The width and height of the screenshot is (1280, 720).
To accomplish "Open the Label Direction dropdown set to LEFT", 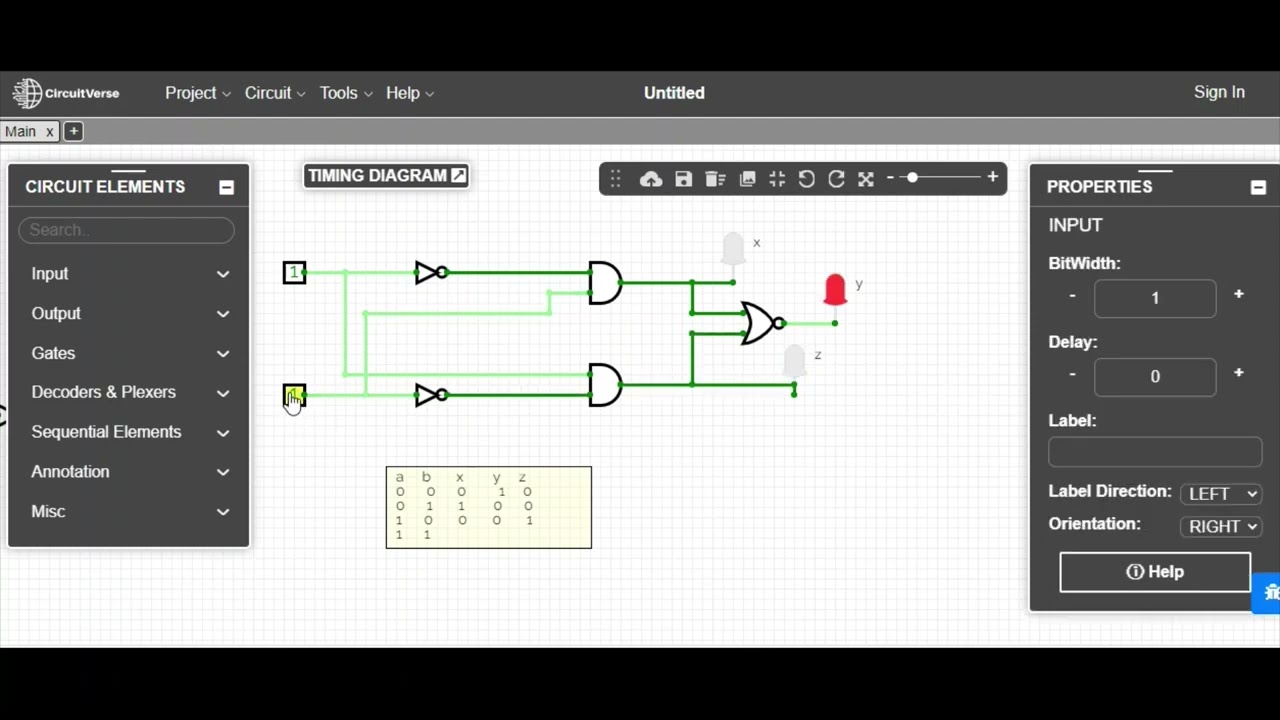I will (1221, 492).
